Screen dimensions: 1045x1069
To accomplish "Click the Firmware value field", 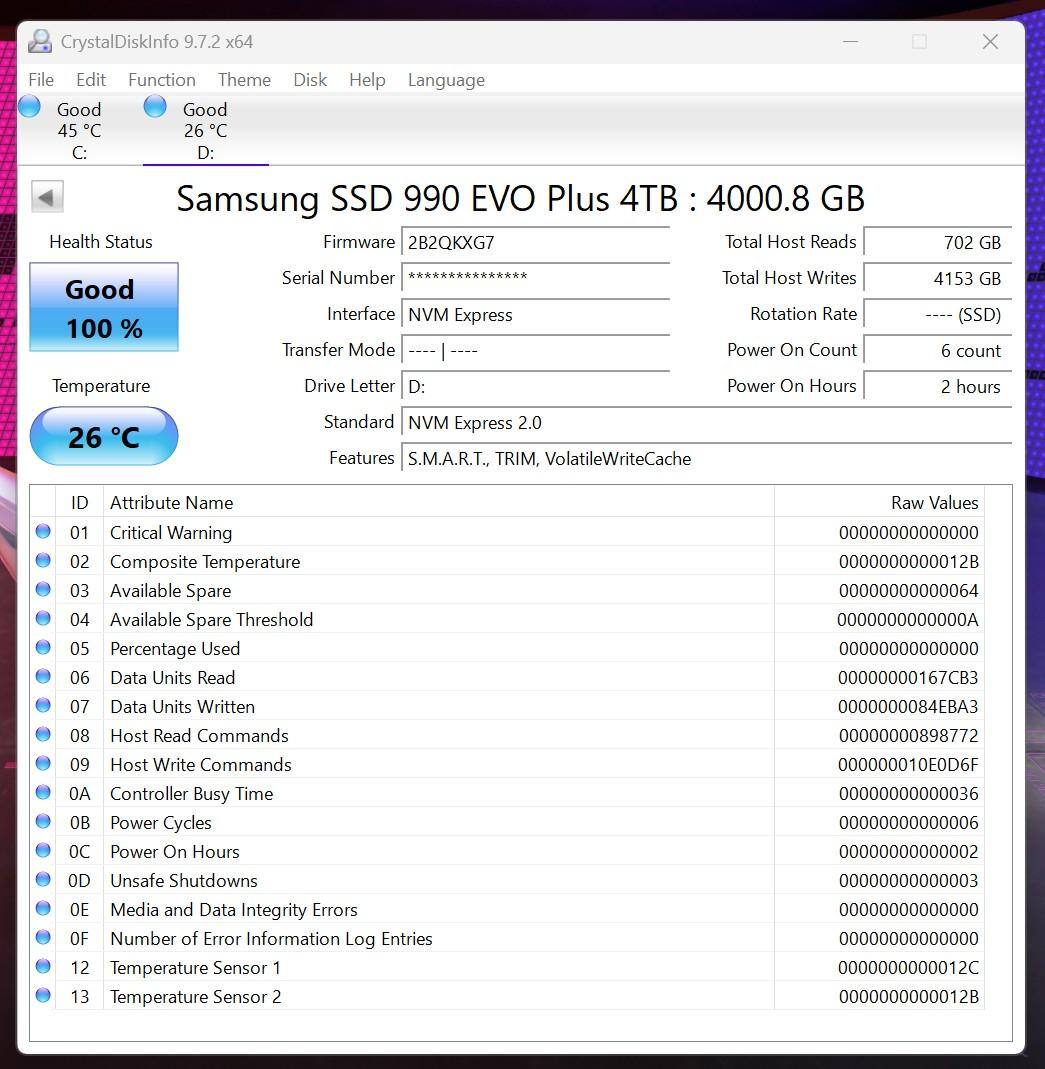I will [x=535, y=243].
